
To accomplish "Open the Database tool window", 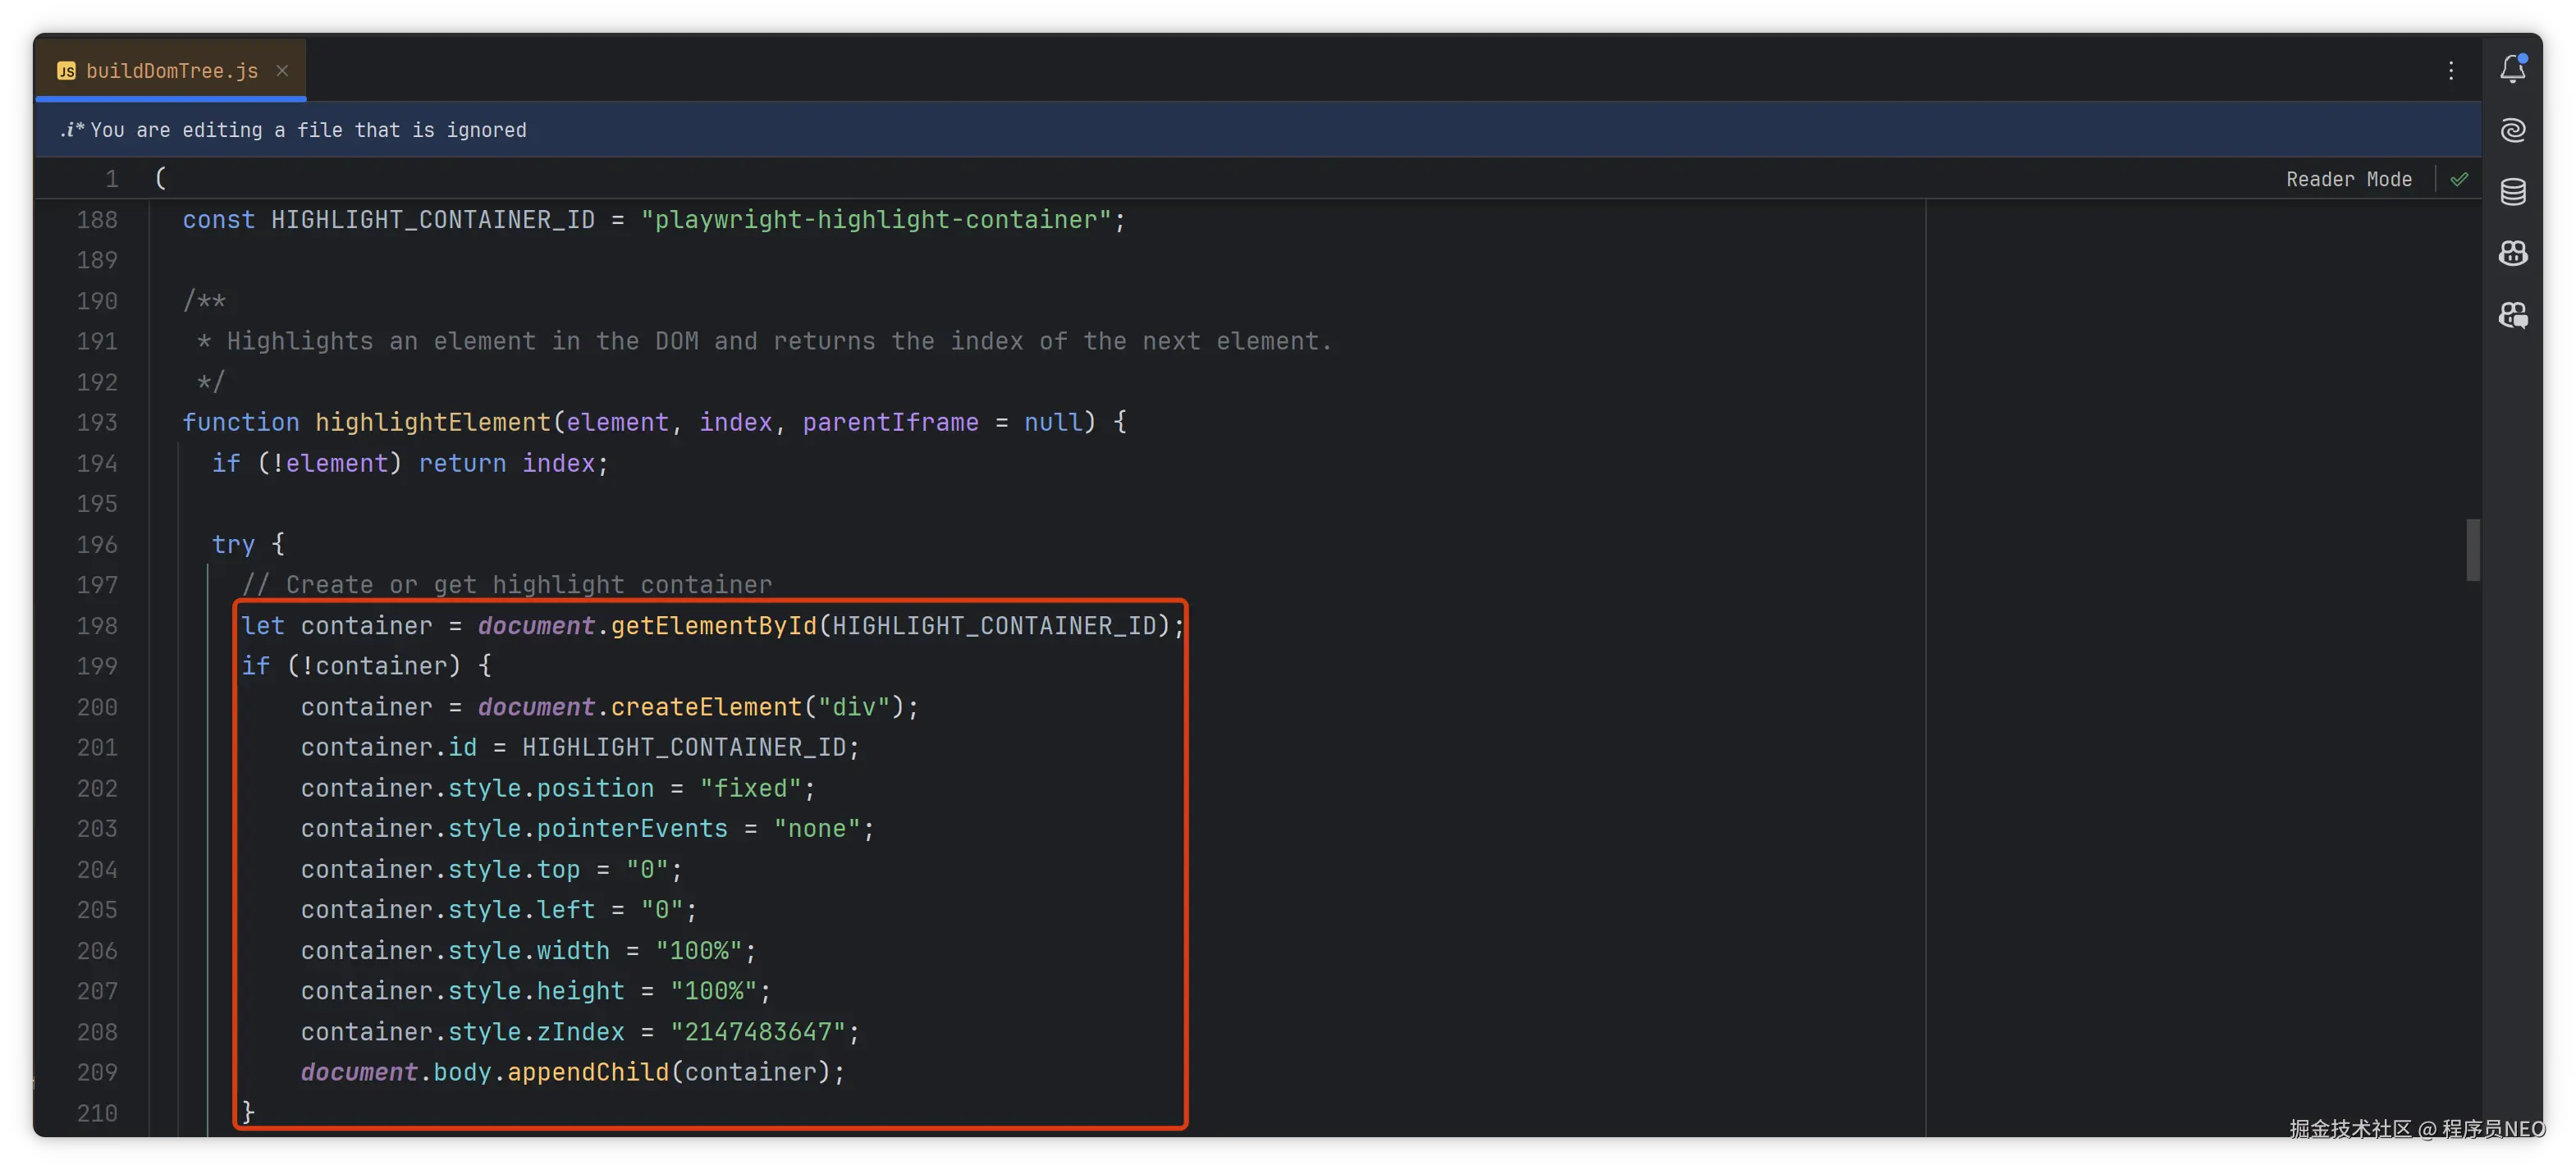I will [x=2513, y=191].
